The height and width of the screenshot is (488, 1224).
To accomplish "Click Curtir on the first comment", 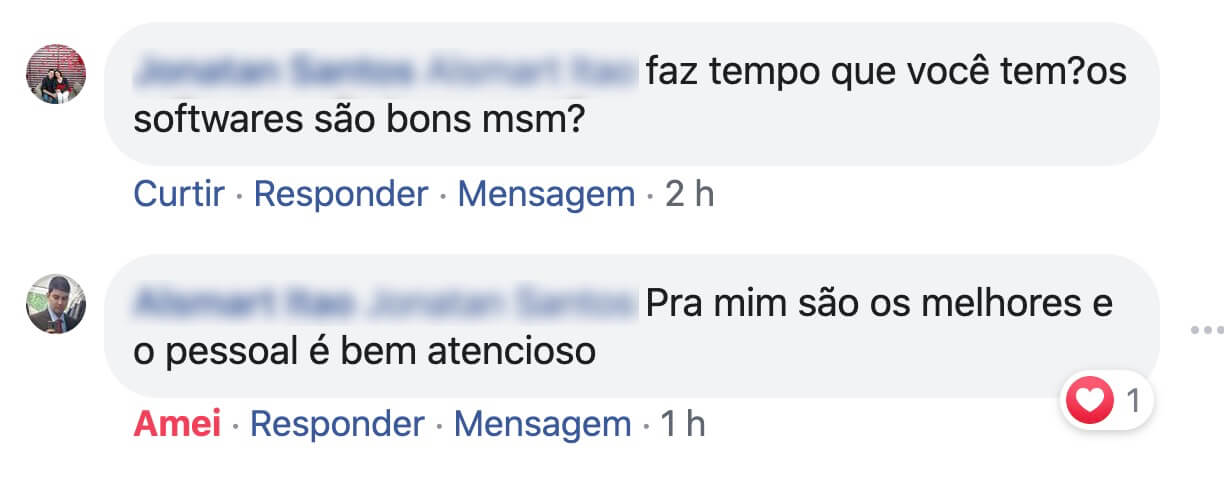I will click(179, 194).
